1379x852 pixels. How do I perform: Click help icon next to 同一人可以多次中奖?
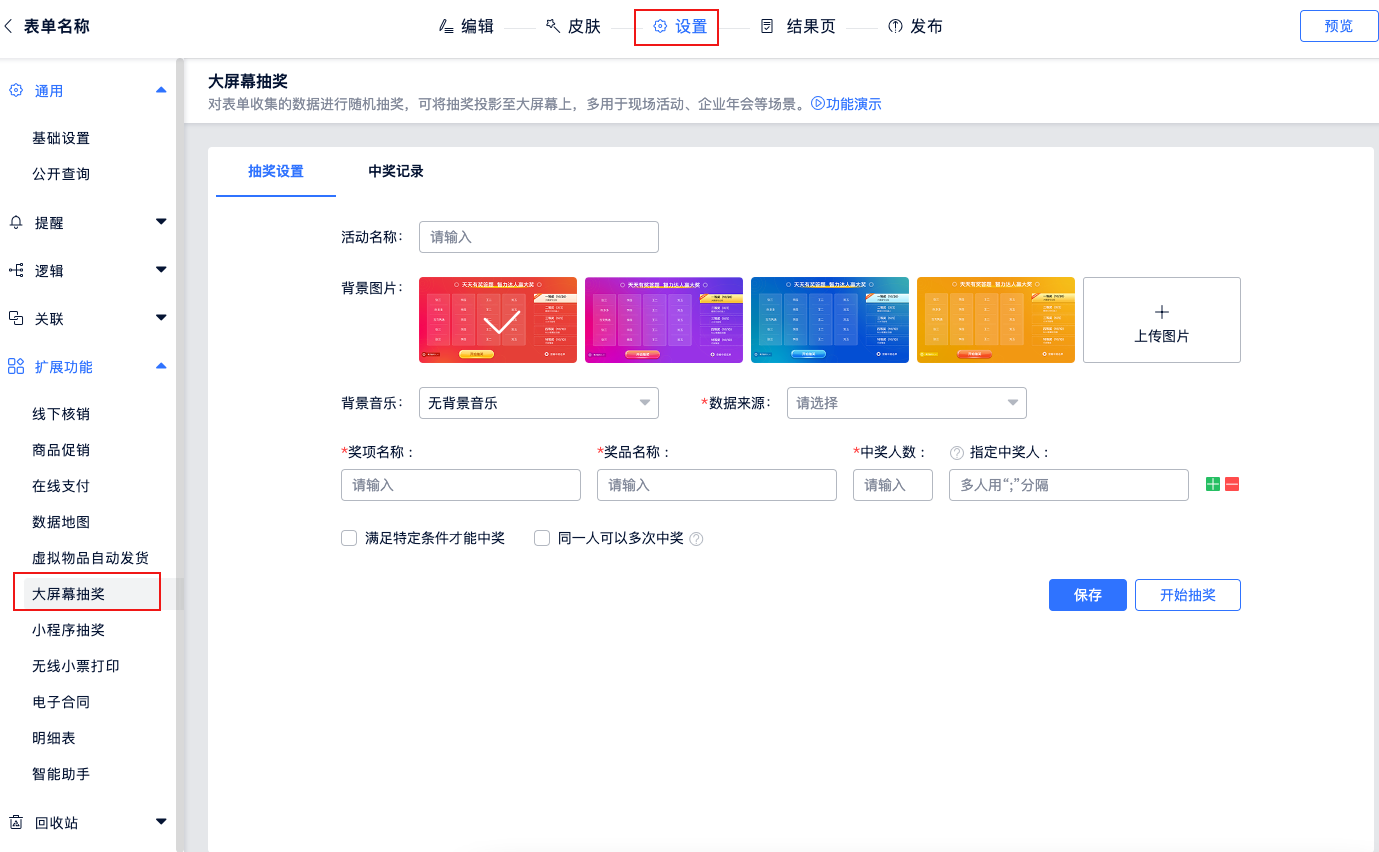point(697,539)
